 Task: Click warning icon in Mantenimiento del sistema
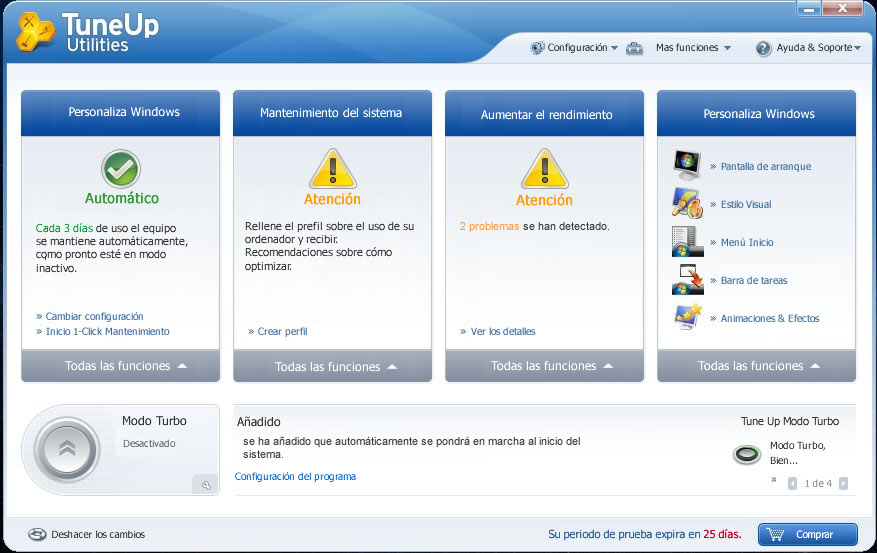coord(333,168)
